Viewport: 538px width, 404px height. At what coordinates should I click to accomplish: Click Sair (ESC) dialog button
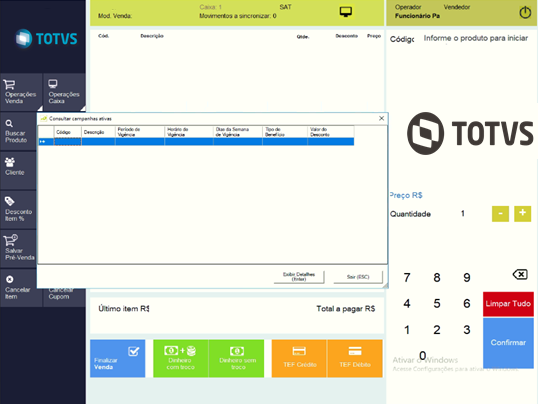click(358, 277)
